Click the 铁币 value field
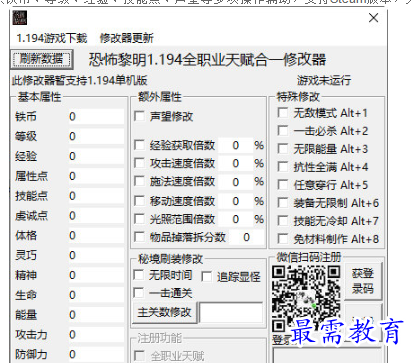This screenshot has width=412, height=363. point(96,117)
